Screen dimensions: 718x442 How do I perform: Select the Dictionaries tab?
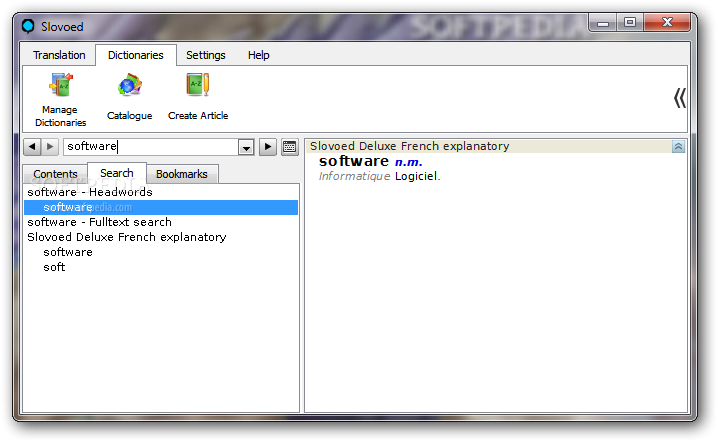(136, 55)
